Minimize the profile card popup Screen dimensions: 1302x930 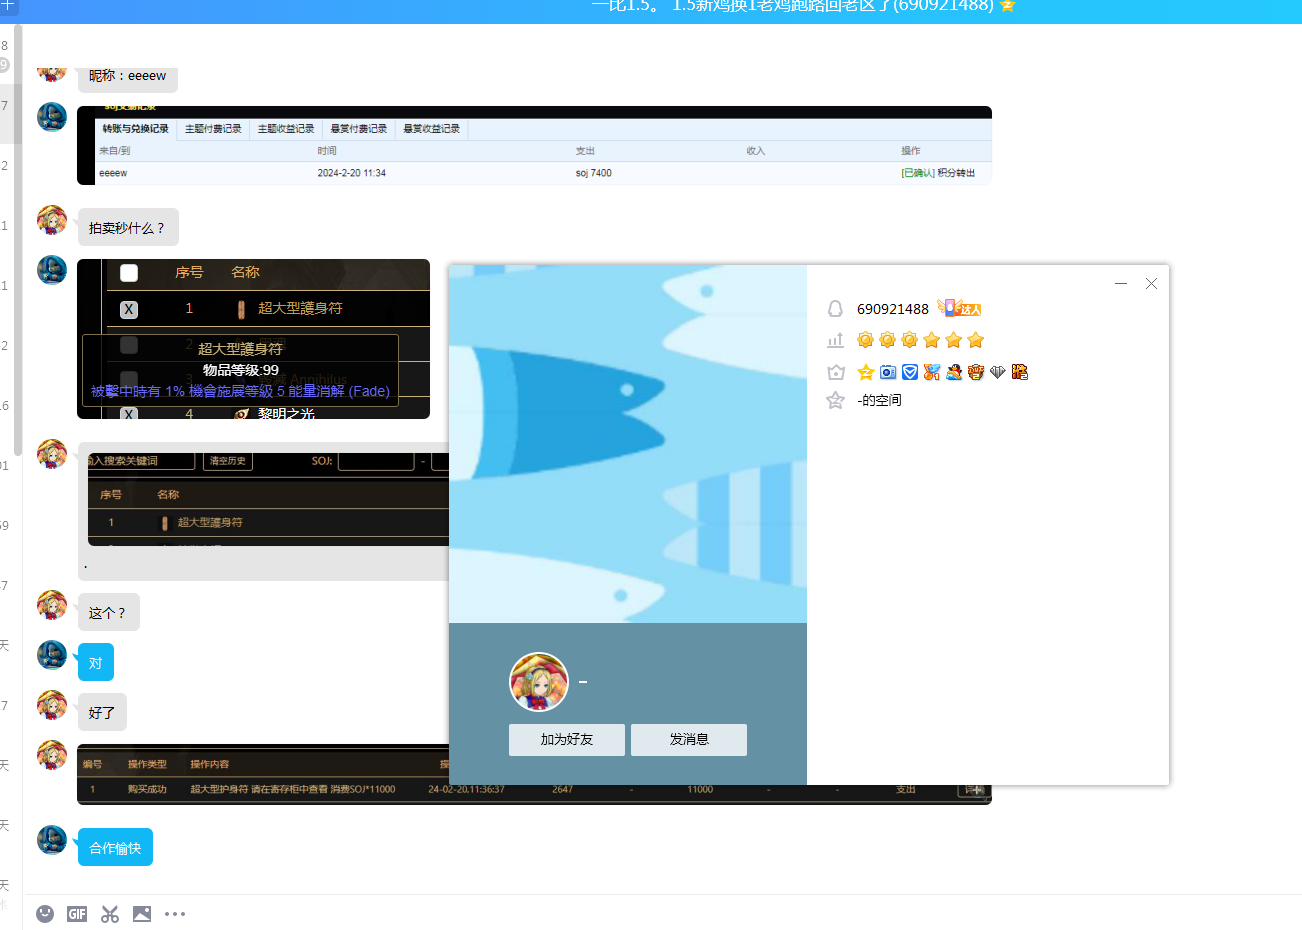(x=1121, y=284)
